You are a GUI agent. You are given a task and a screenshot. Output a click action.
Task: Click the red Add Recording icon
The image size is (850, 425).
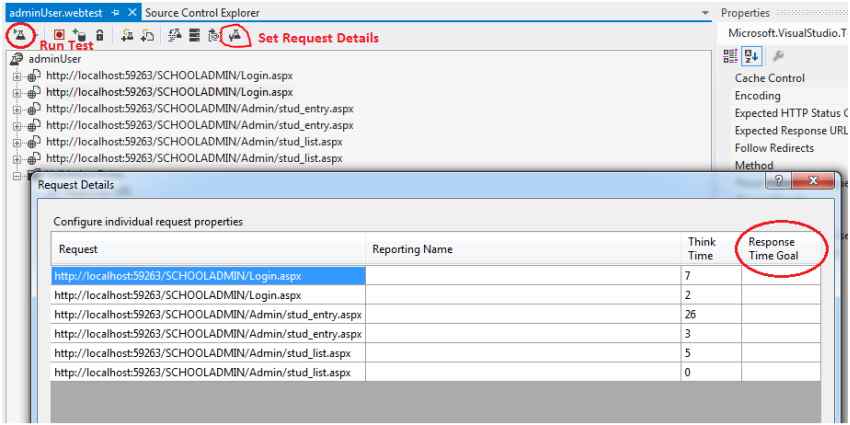coord(59,35)
